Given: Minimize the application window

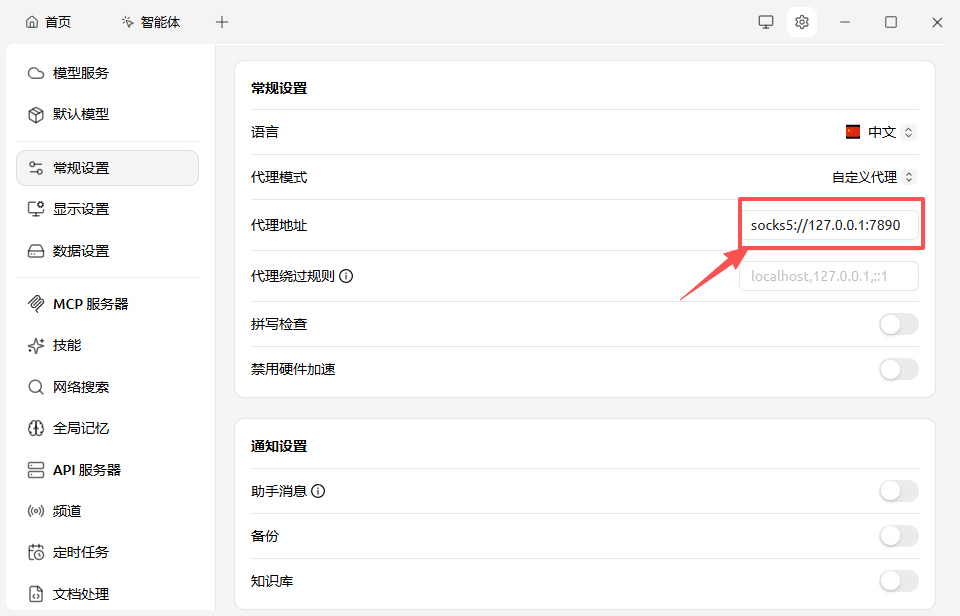Looking at the screenshot, I should [x=845, y=22].
